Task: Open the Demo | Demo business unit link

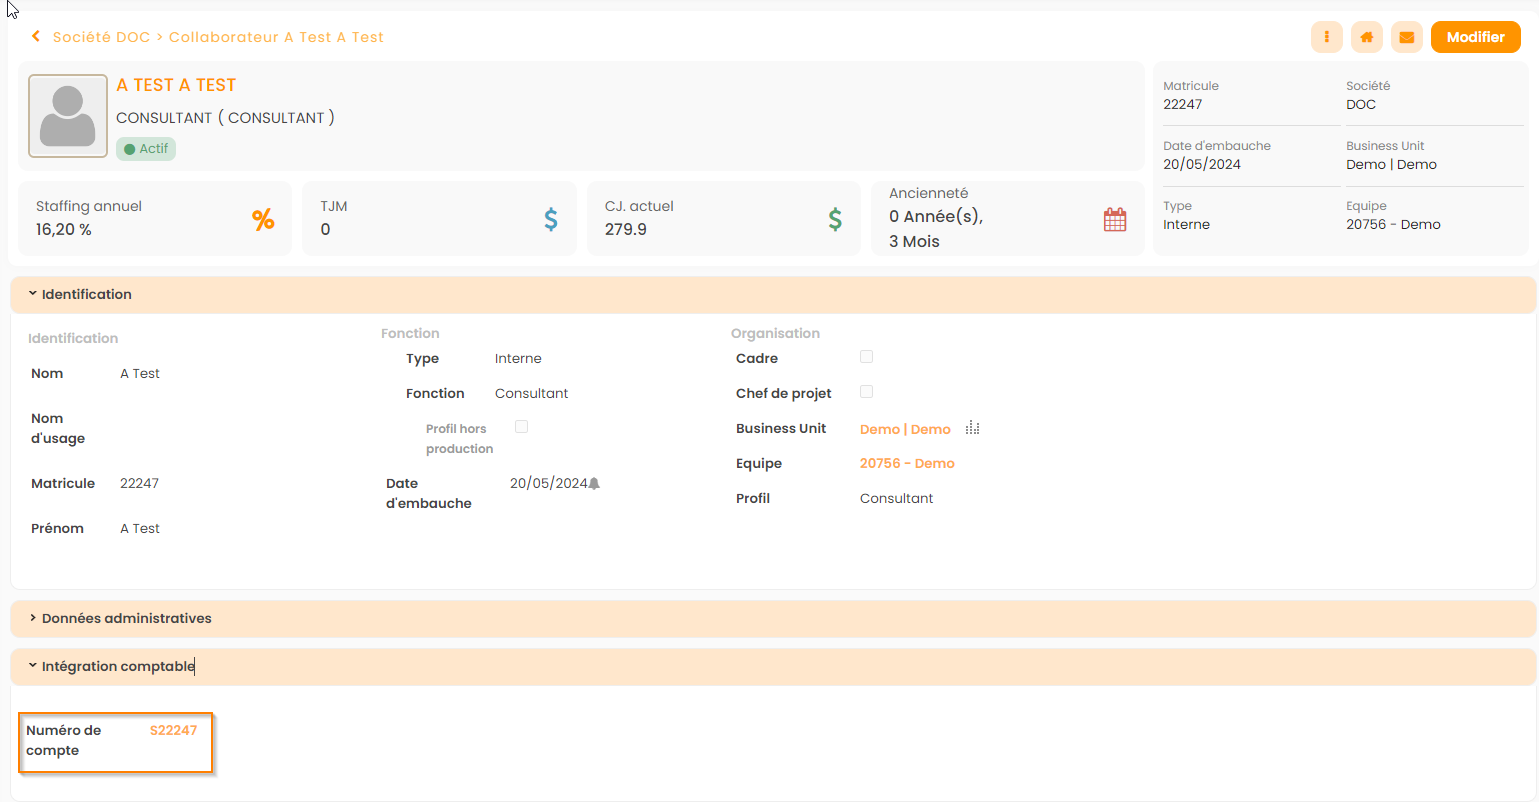Action: [x=905, y=429]
